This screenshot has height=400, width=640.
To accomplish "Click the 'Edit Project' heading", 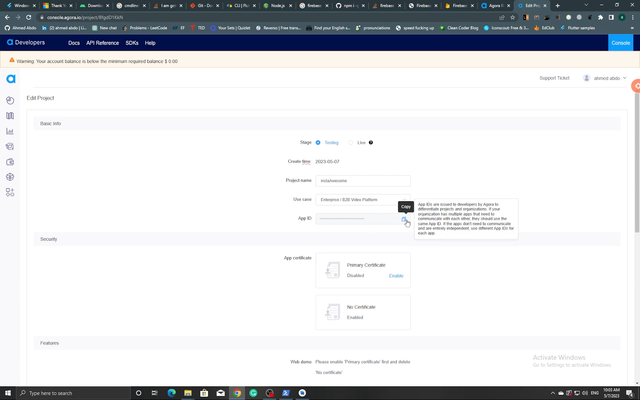I will (x=40, y=98).
